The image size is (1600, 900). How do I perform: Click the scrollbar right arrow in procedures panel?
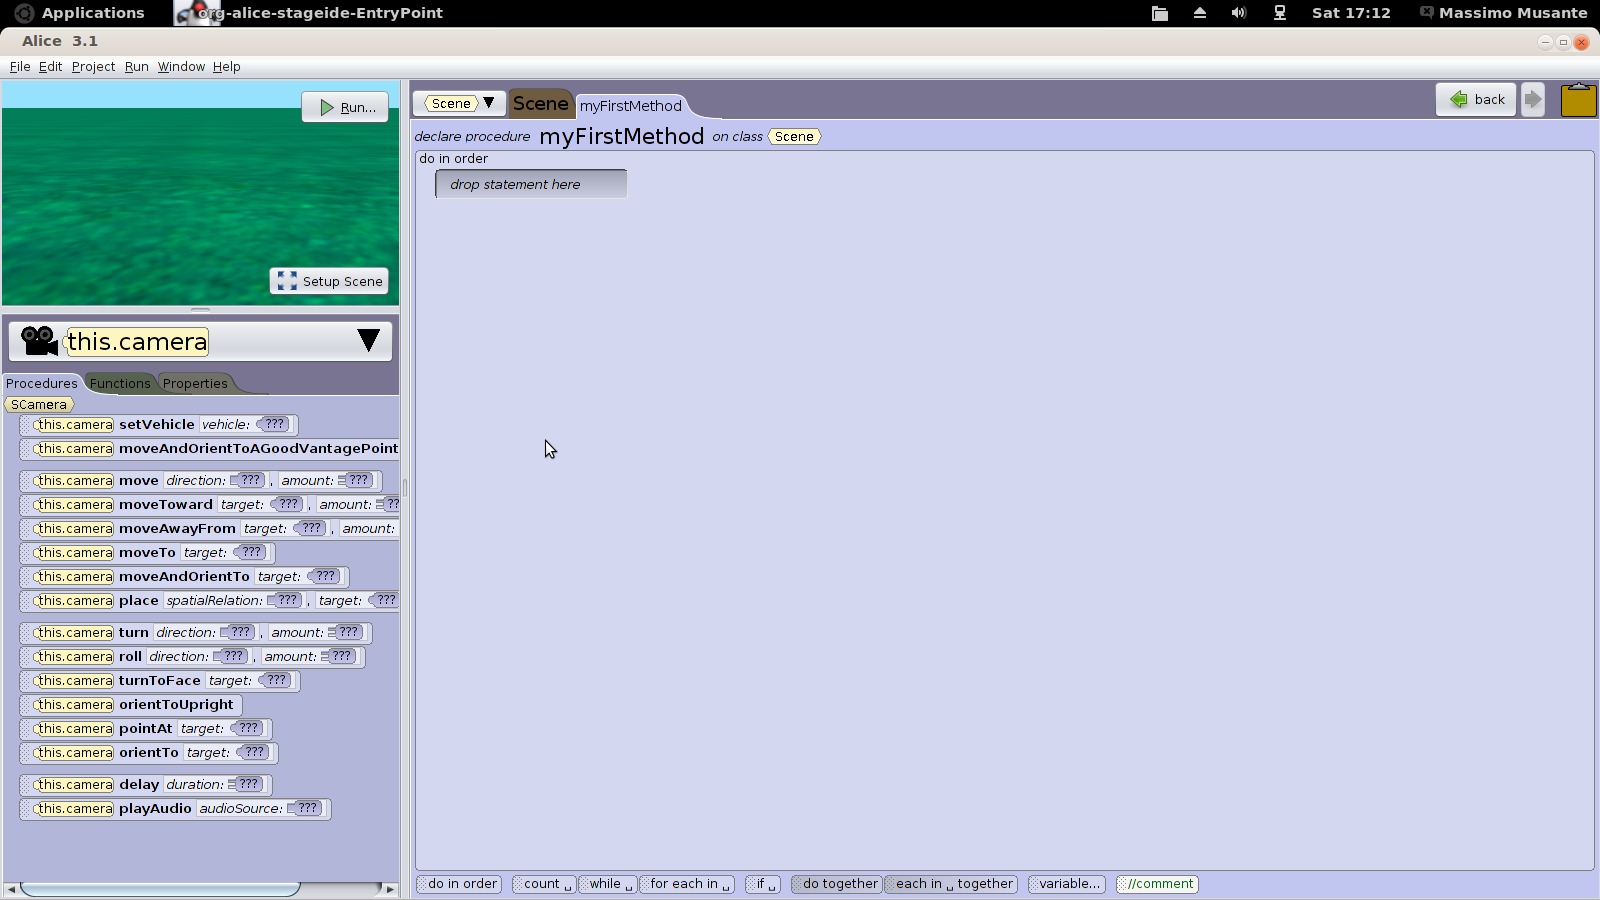tap(390, 888)
